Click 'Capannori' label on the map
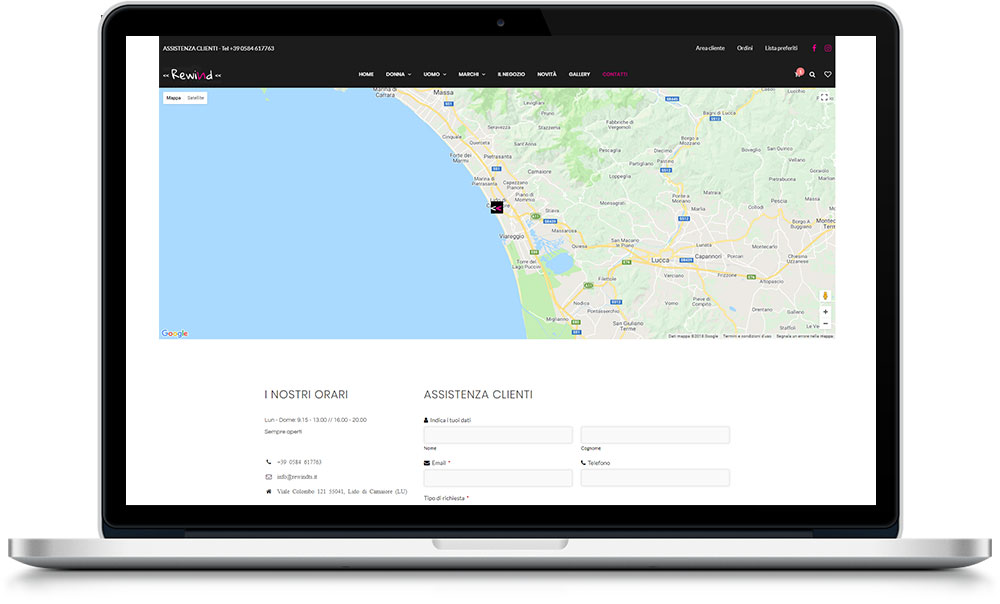This screenshot has height=604, width=1000. pyautogui.click(x=708, y=256)
